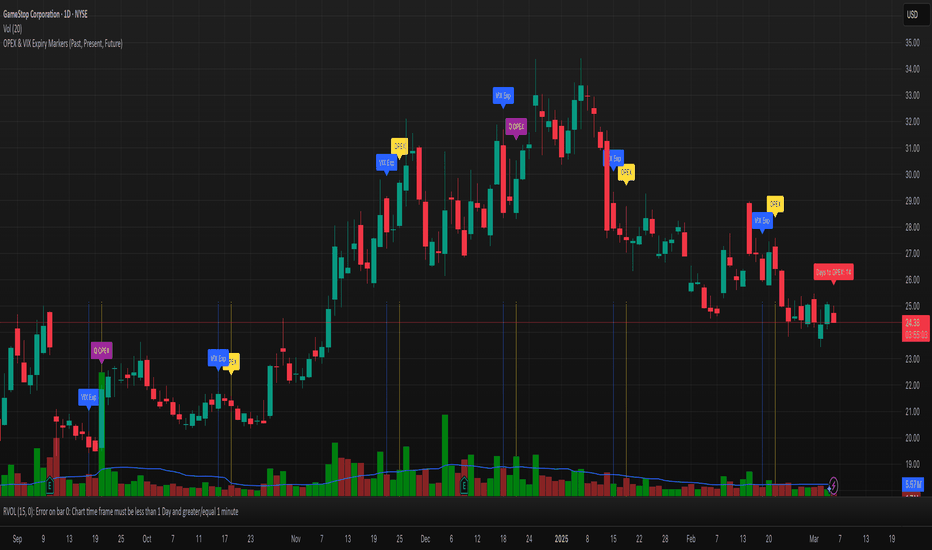Viewport: 932px width, 550px height.
Task: Click the 25.00 price axis label
Action: [912, 306]
